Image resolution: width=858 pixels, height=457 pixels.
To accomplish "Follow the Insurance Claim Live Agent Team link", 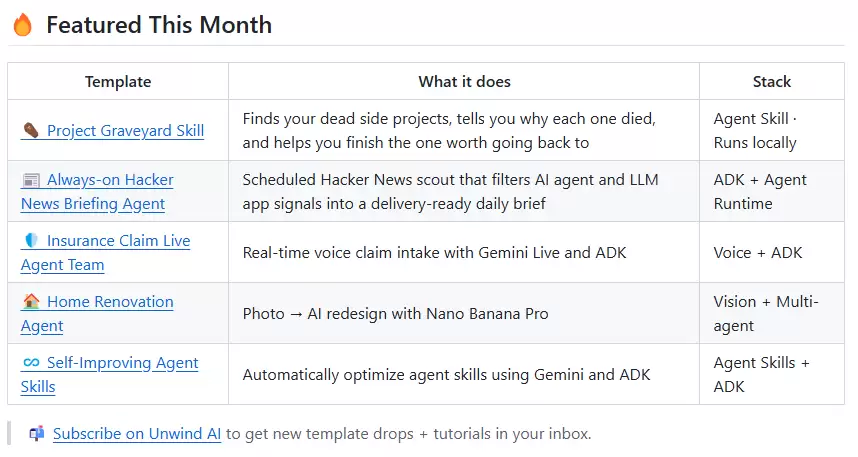I will click(106, 252).
